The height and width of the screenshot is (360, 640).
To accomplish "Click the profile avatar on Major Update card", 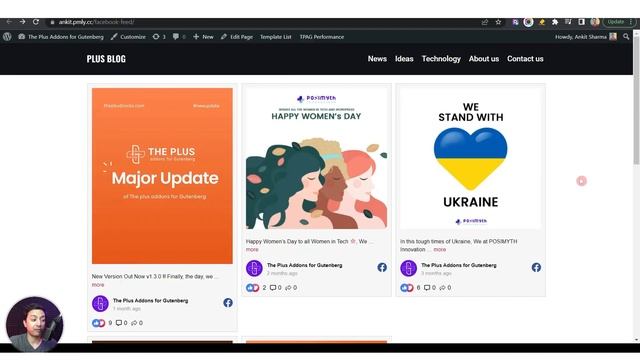I will click(100, 304).
